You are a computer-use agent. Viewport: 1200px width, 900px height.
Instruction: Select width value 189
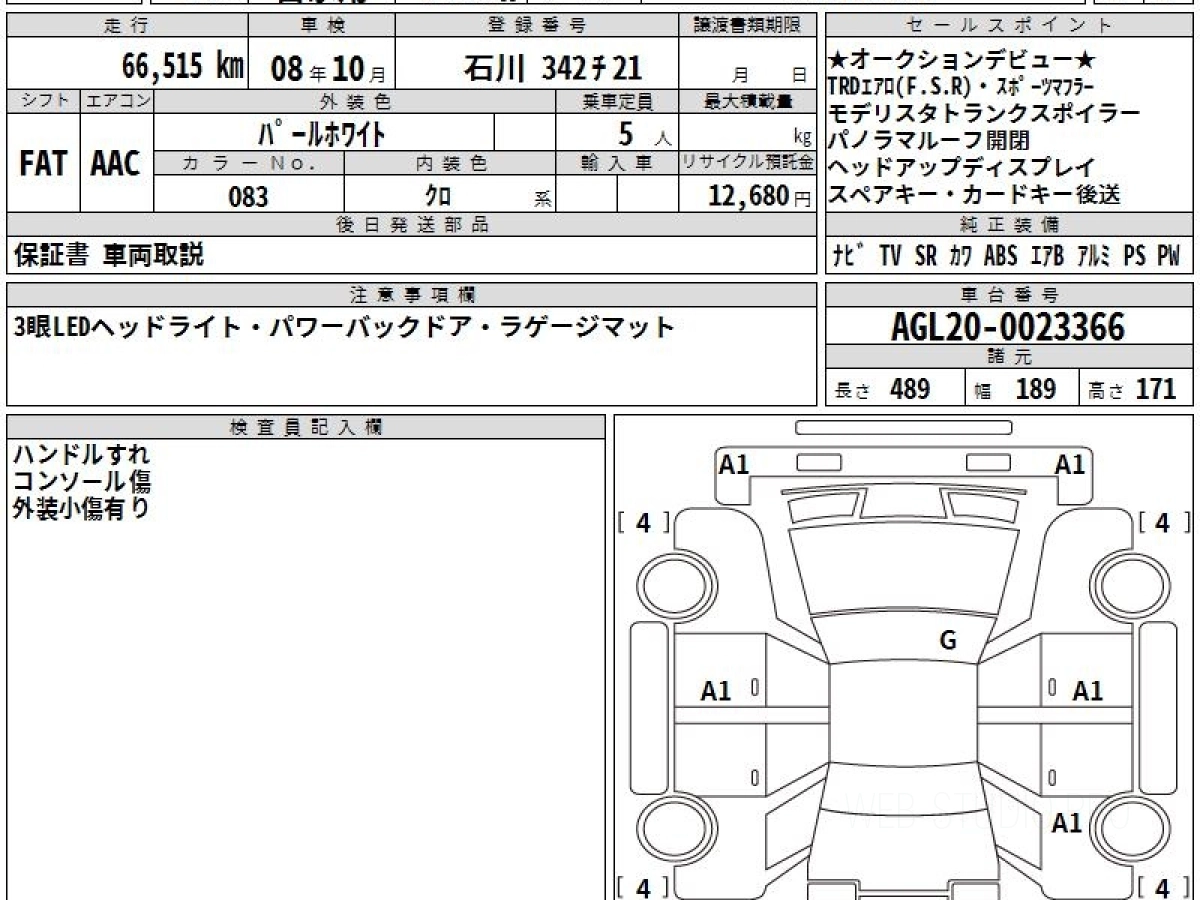click(1035, 389)
